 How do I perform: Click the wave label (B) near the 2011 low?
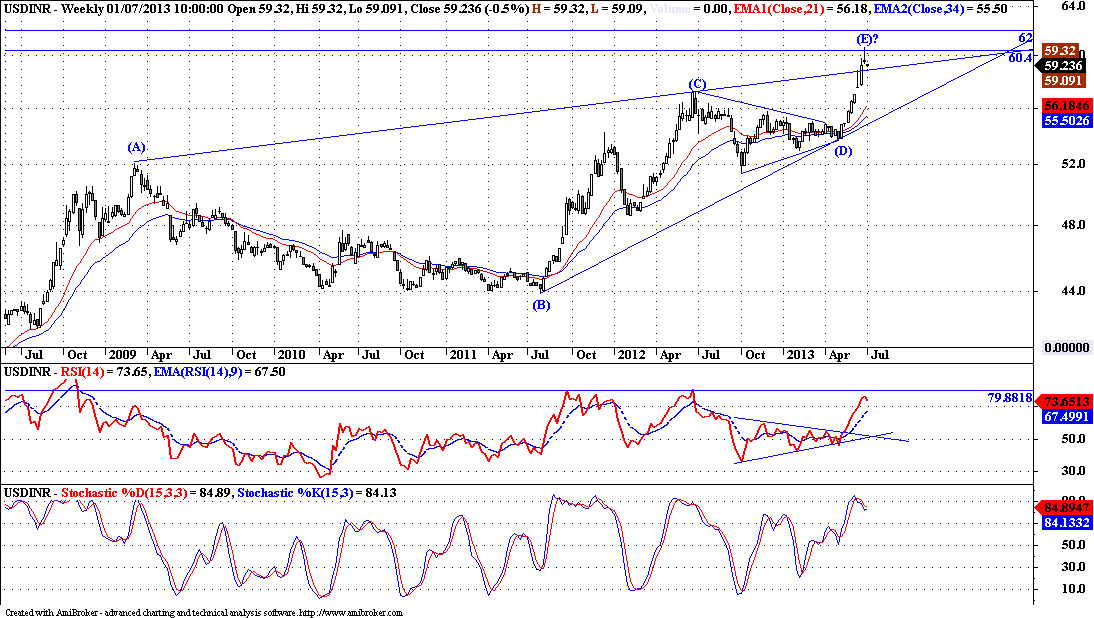[x=541, y=305]
